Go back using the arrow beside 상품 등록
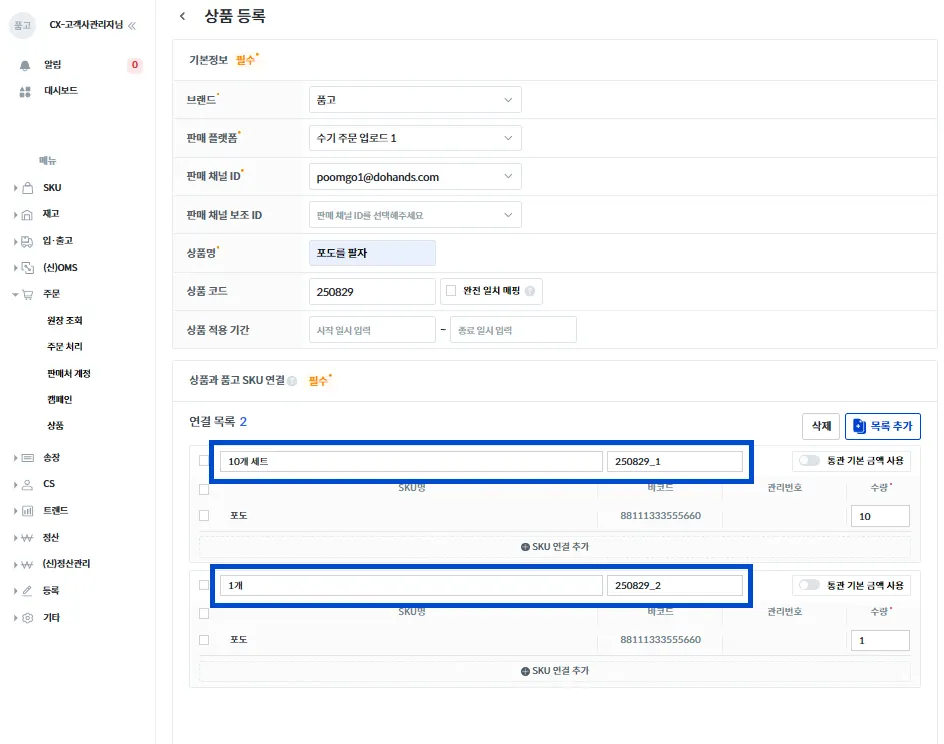 182,16
